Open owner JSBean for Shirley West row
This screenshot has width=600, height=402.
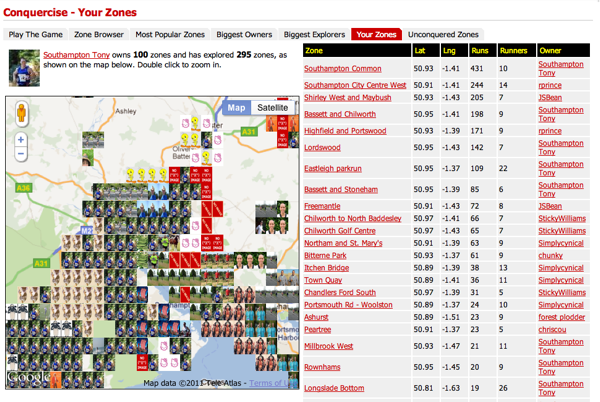click(550, 98)
